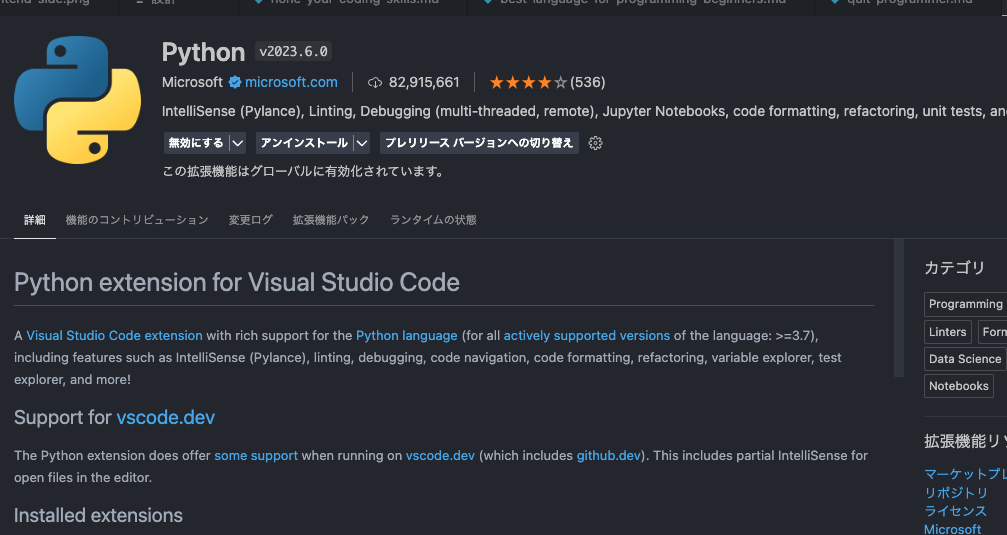
Task: Follow the 'some support' link
Action: click(x=256, y=455)
